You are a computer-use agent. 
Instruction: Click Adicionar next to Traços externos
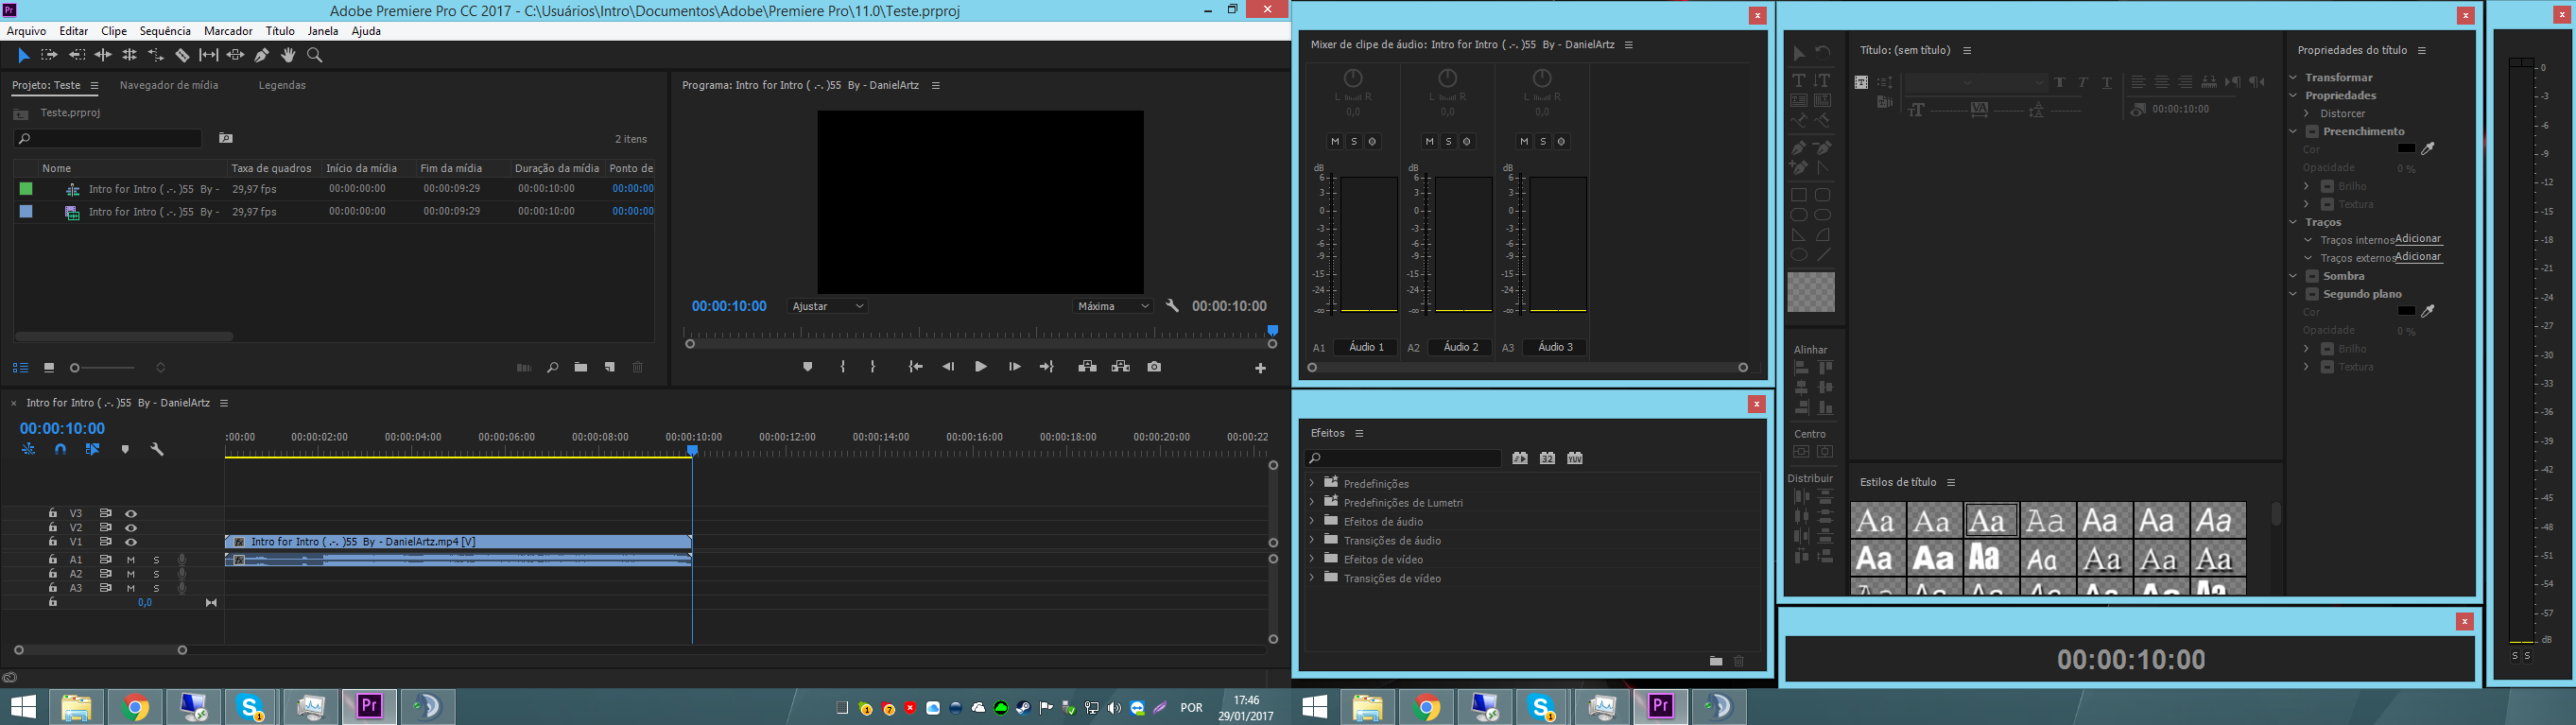coord(2418,257)
